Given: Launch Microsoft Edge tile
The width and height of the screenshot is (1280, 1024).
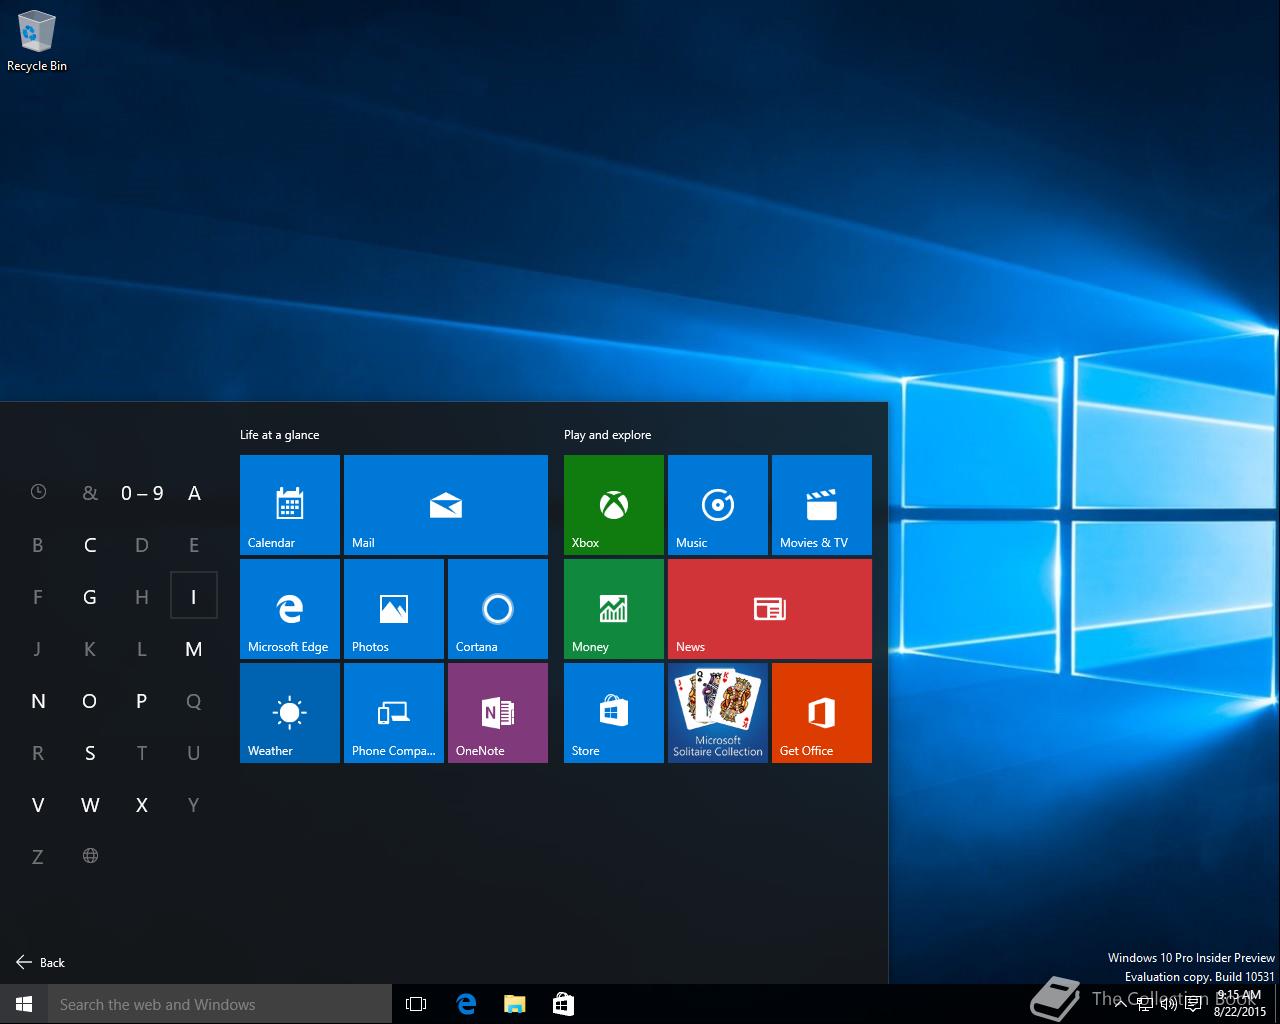Looking at the screenshot, I should (290, 609).
